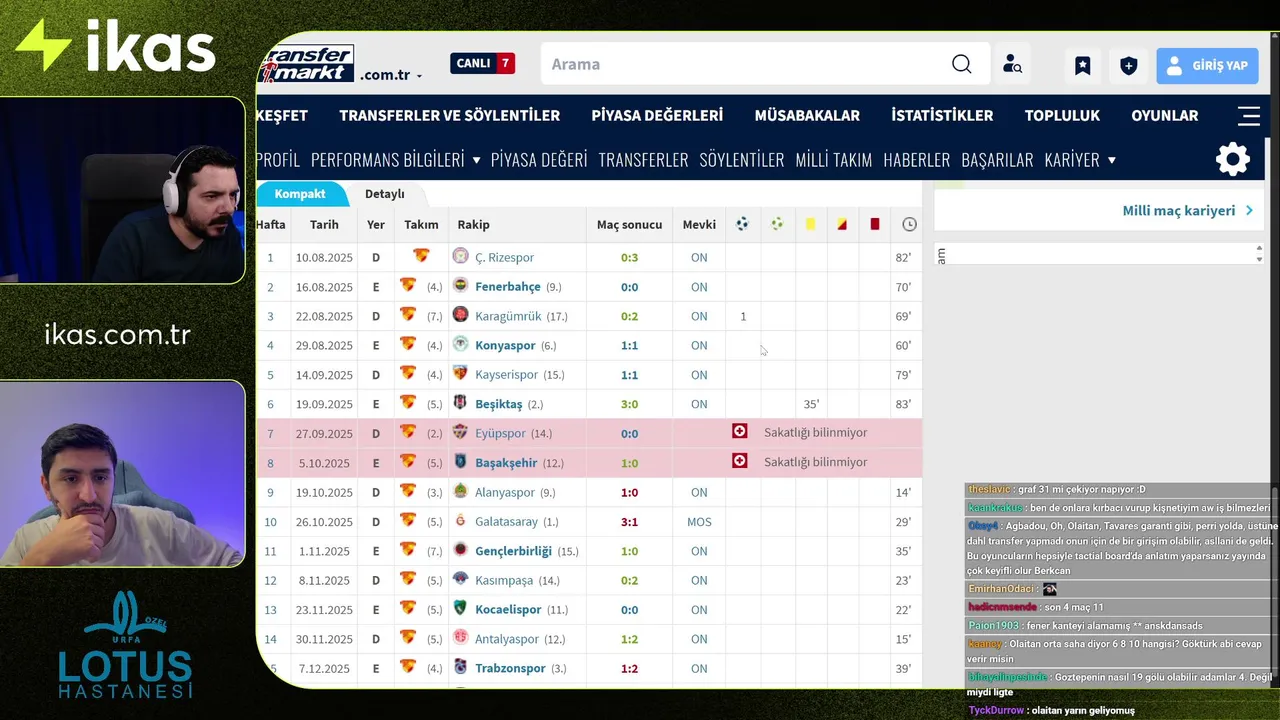This screenshot has height=720, width=1280.
Task: Open the Konyaspor opponent link
Action: tap(505, 346)
